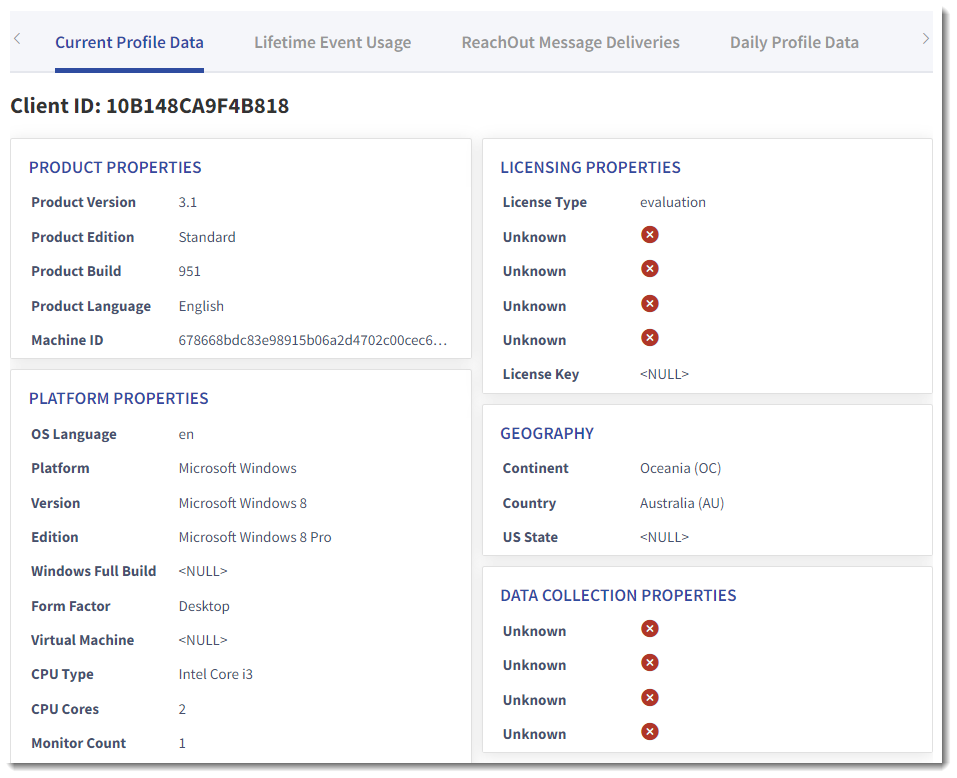Viewport: 957px width, 778px height.
Task: Click the third red X in Data Collection Properties
Action: [649, 698]
